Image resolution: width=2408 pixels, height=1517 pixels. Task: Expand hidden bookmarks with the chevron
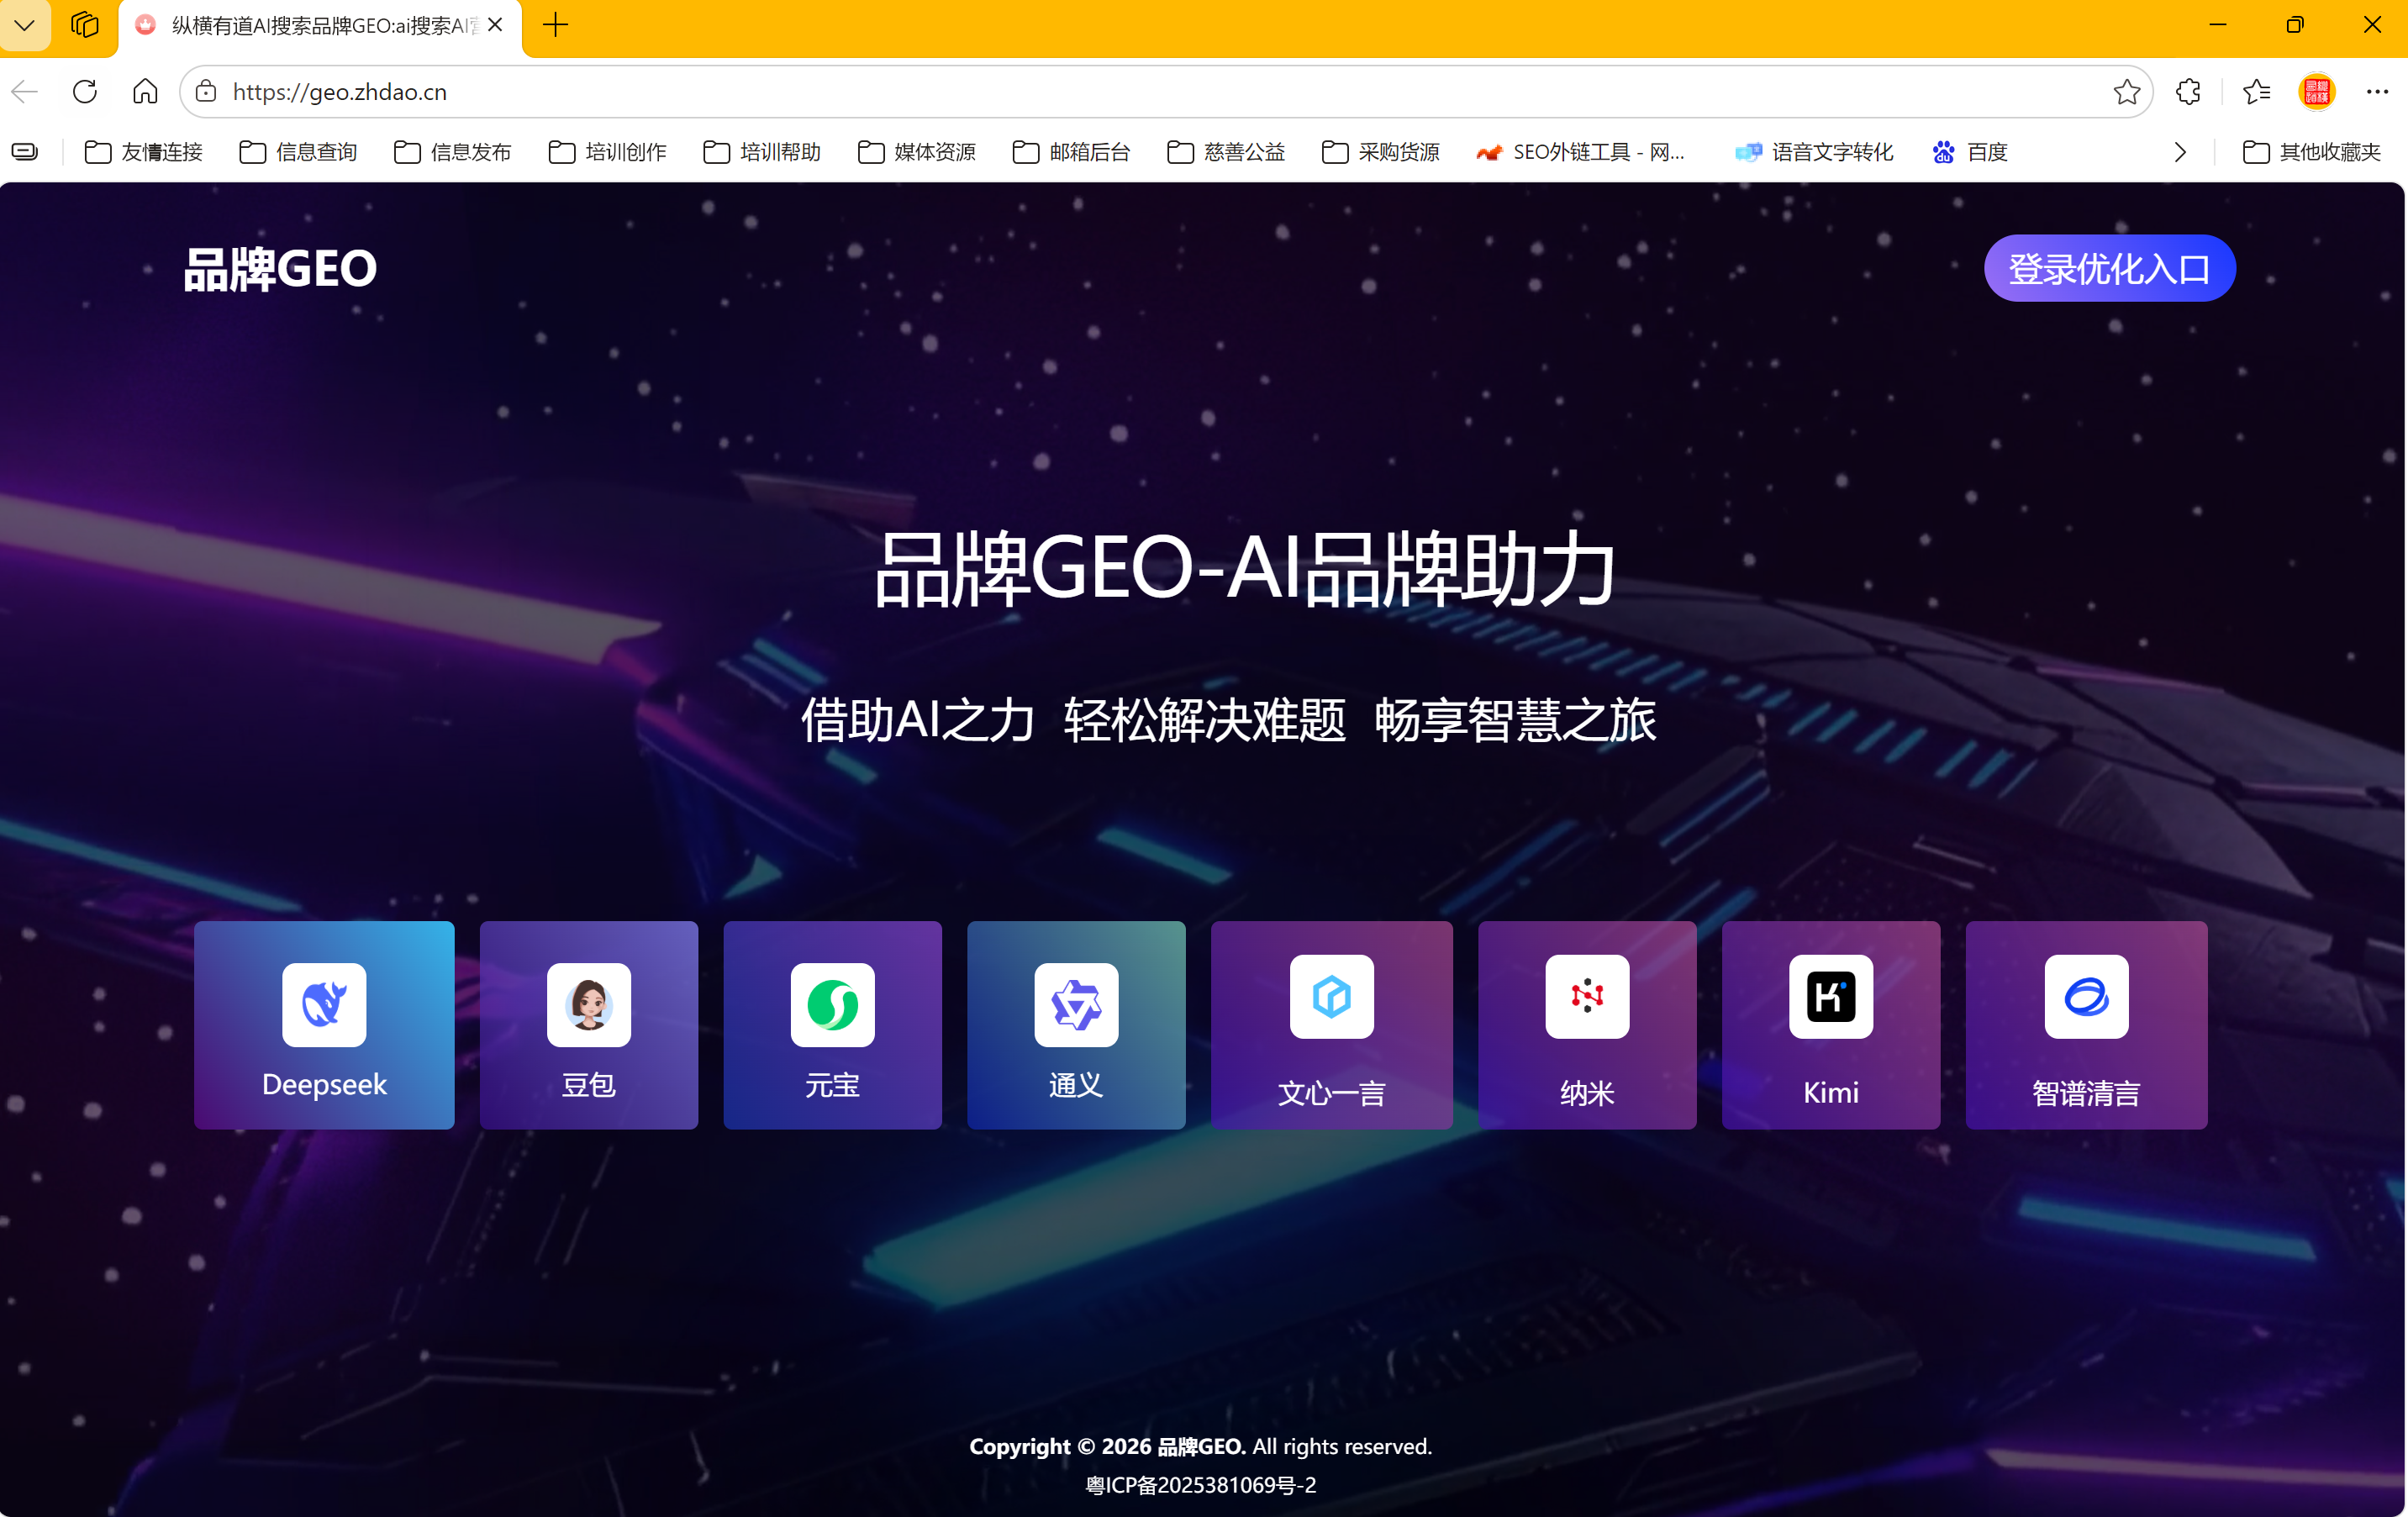click(x=2180, y=152)
